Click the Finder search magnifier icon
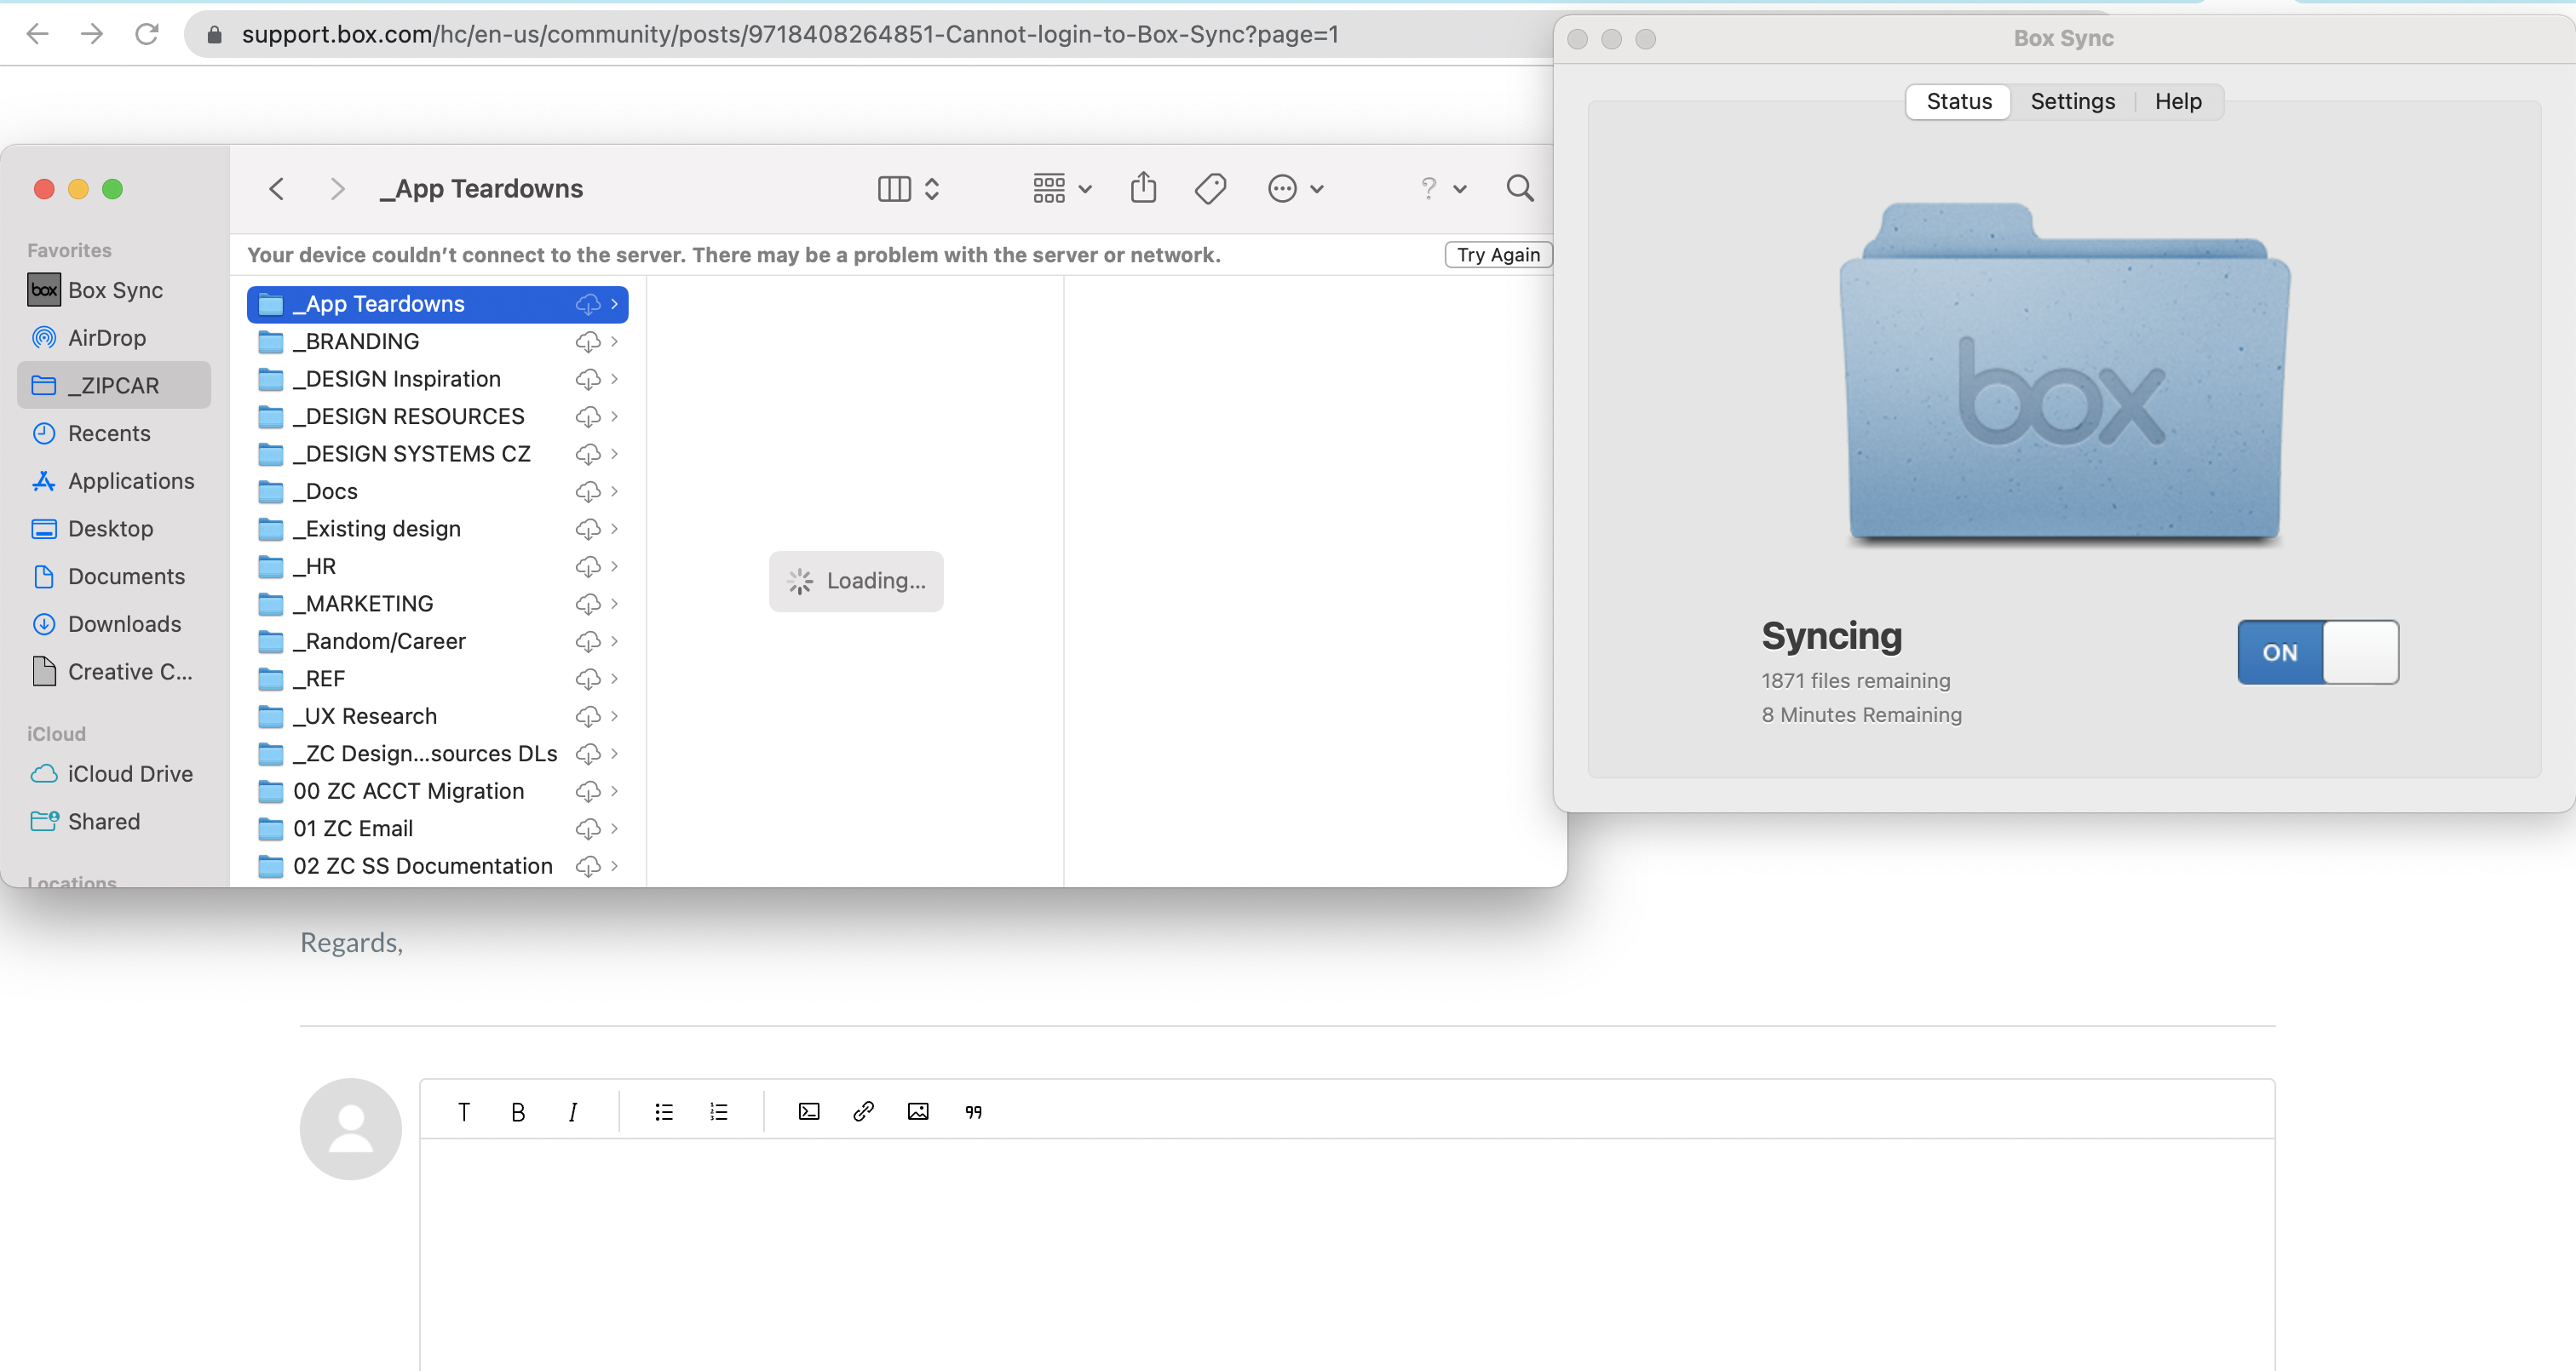The height and width of the screenshot is (1371, 2576). [1520, 188]
